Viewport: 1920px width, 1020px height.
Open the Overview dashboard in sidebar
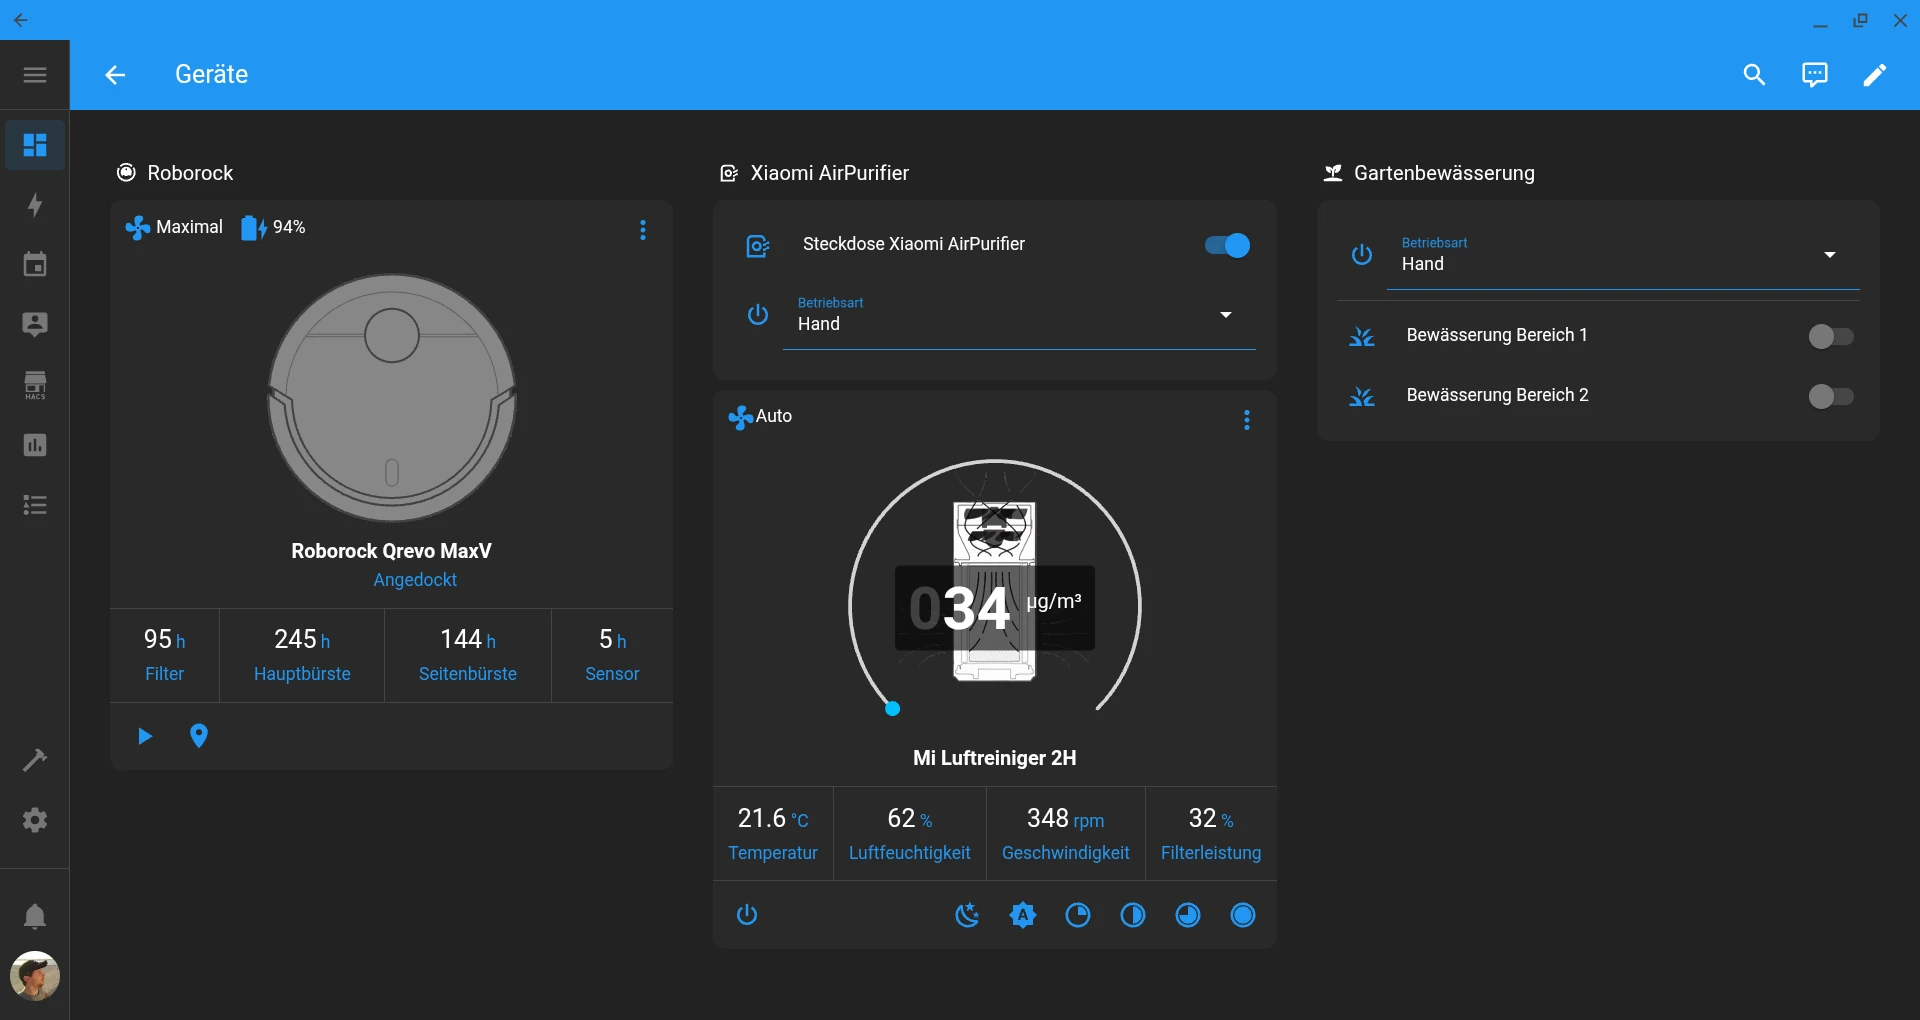click(35, 145)
